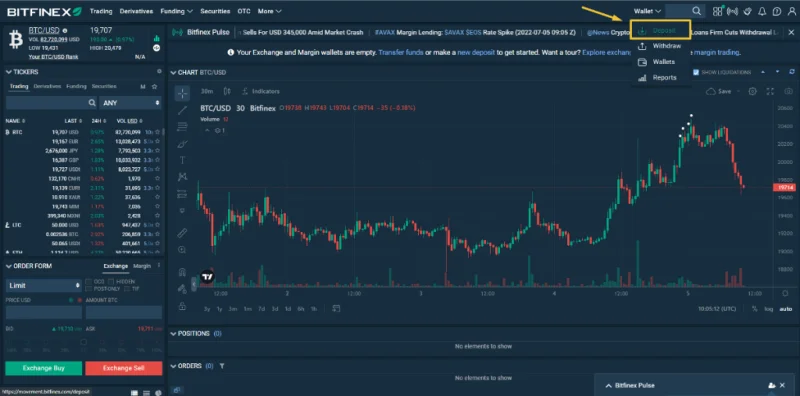Toggle auto scale on chart

[786, 309]
